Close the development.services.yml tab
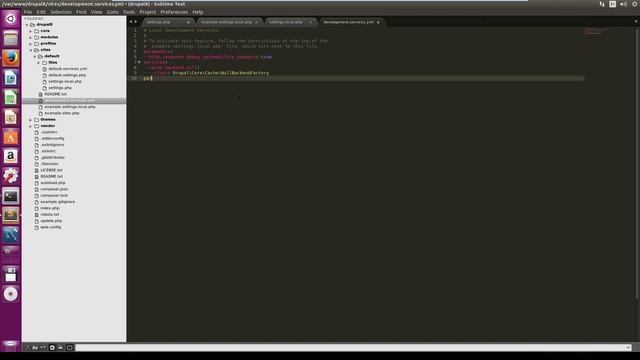Image resolution: width=640 pixels, height=360 pixels. point(378,22)
